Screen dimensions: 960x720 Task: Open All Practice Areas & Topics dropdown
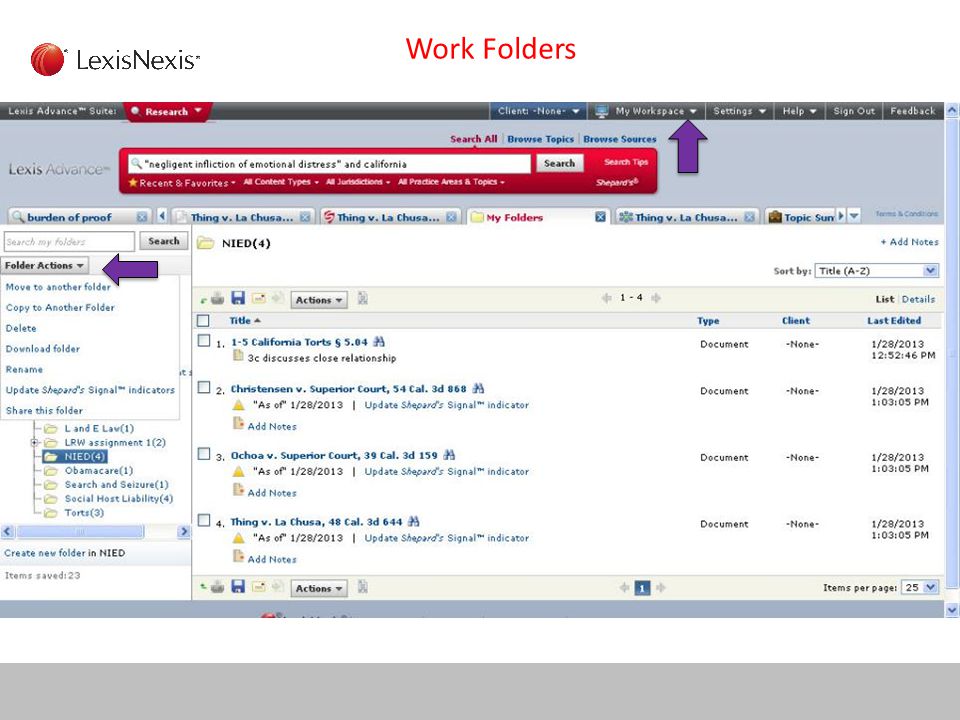click(451, 182)
